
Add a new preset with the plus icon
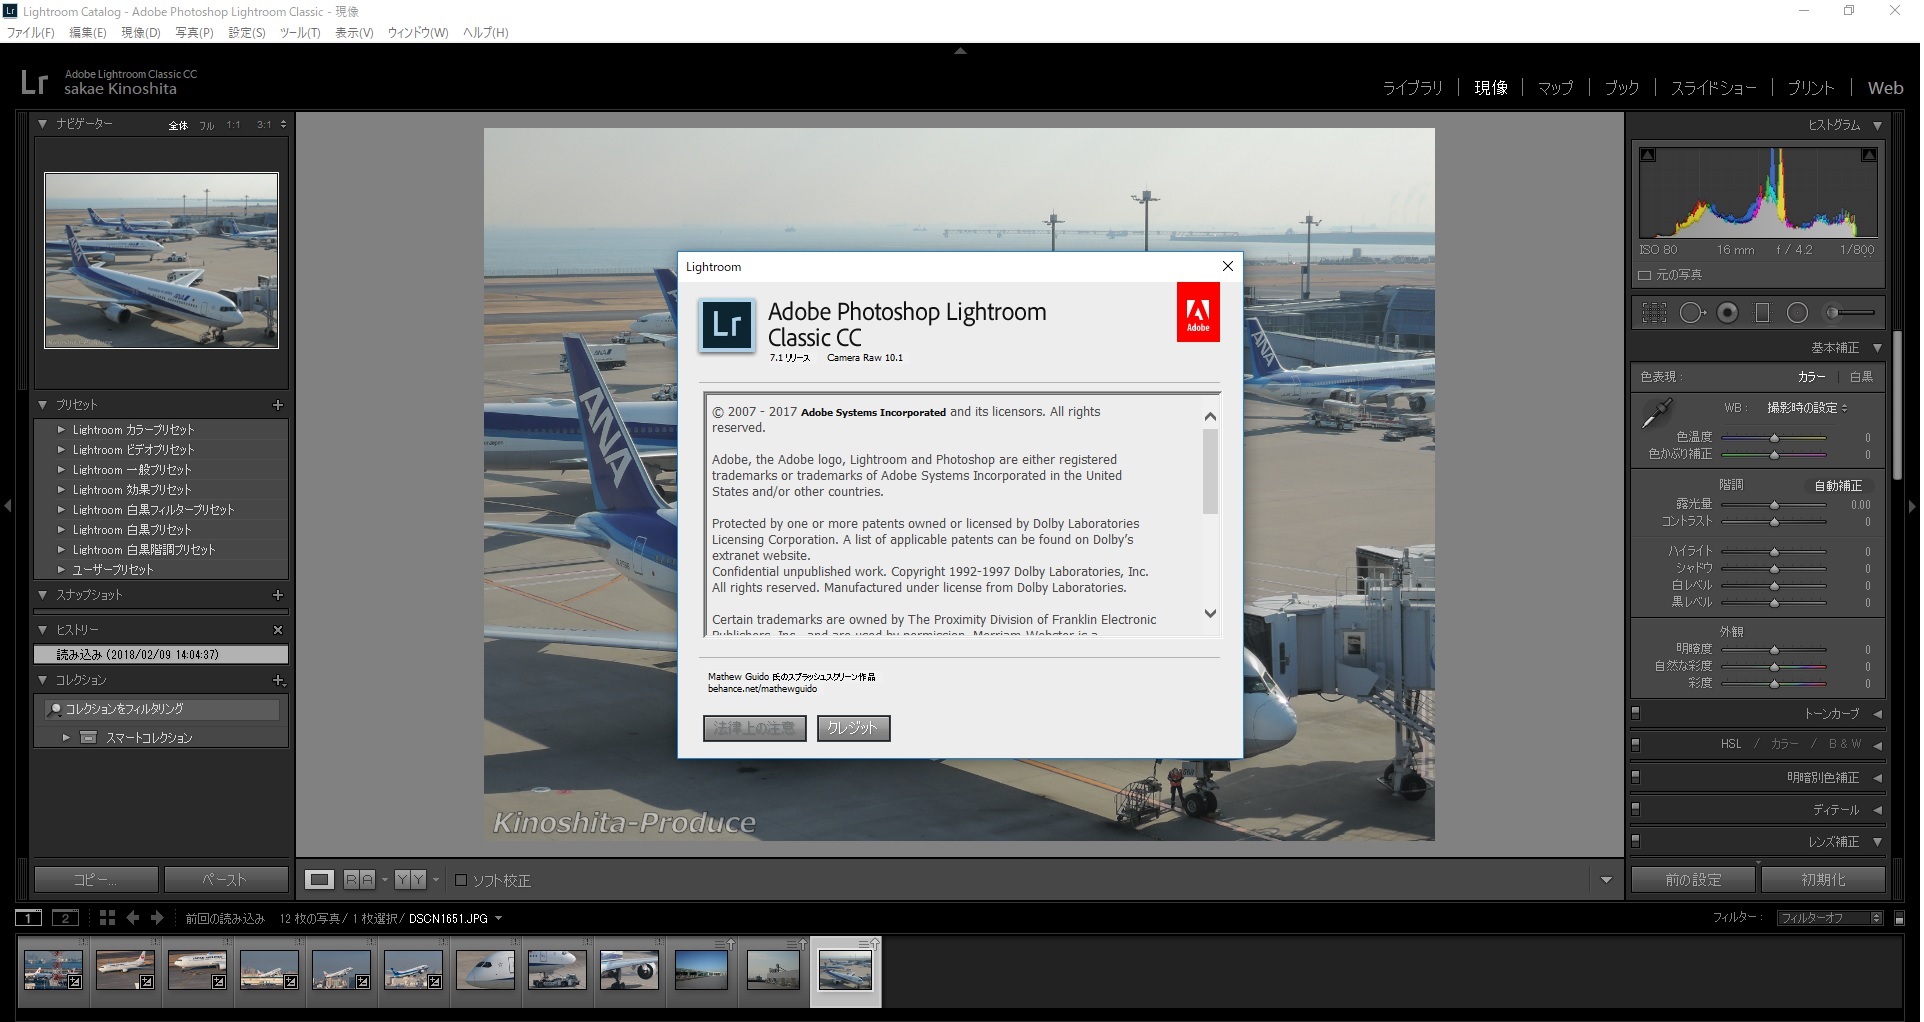(278, 405)
